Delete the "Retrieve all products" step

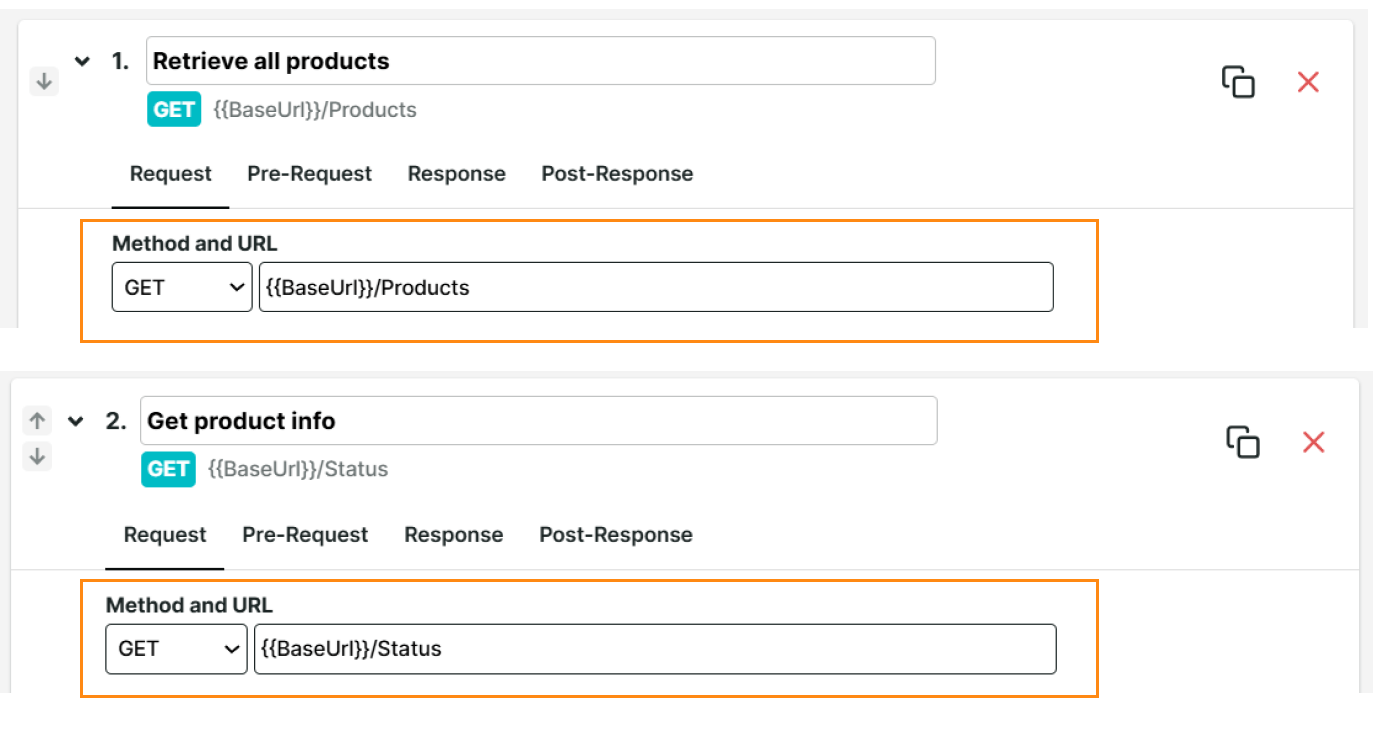pos(1307,82)
